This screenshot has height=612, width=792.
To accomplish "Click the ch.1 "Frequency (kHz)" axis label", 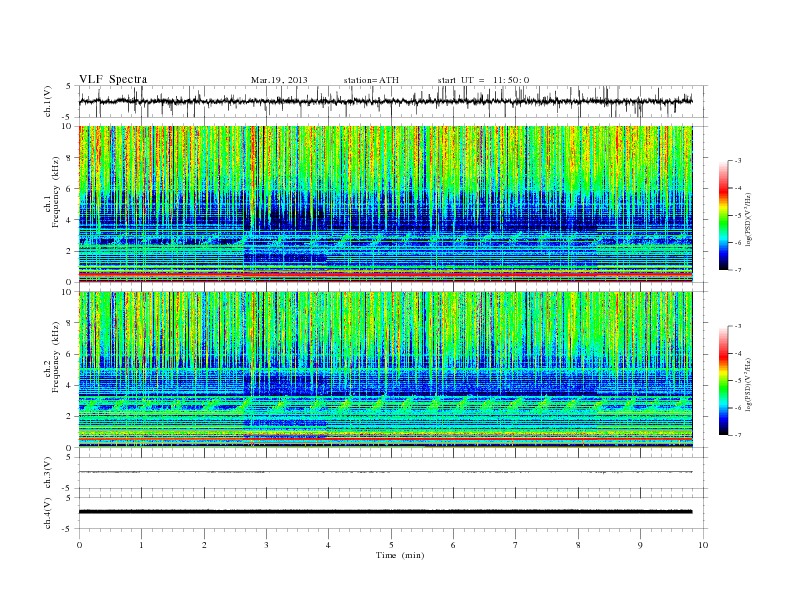I will [55, 192].
